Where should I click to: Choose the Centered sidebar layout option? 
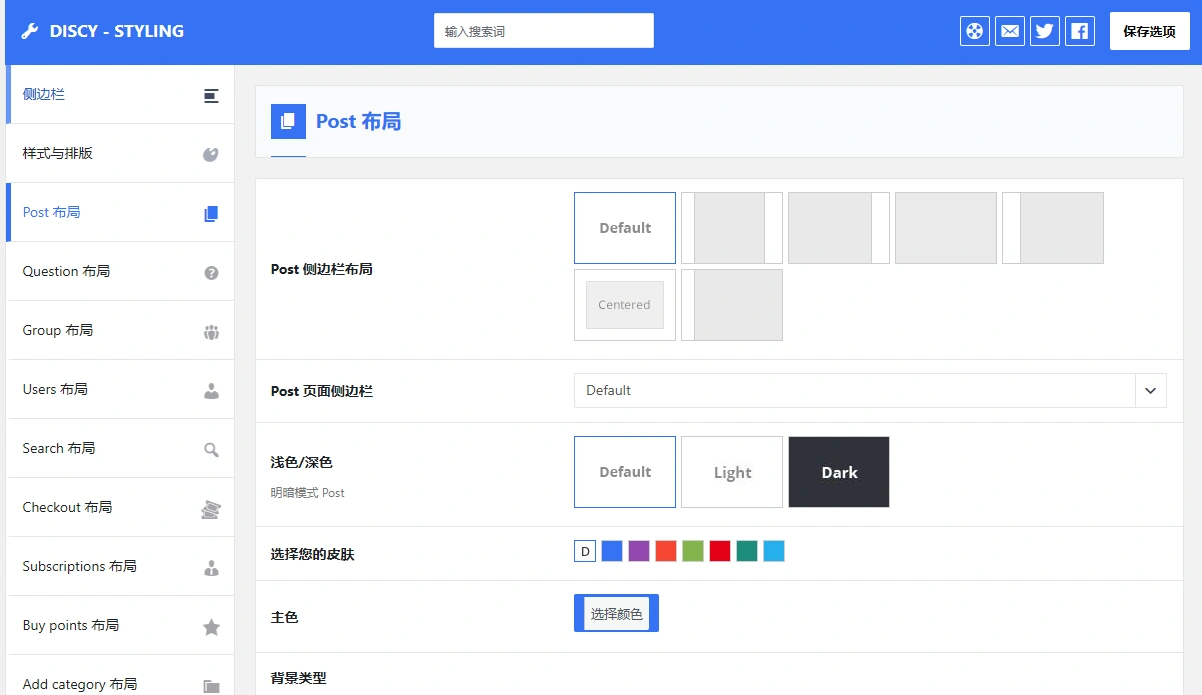point(624,304)
